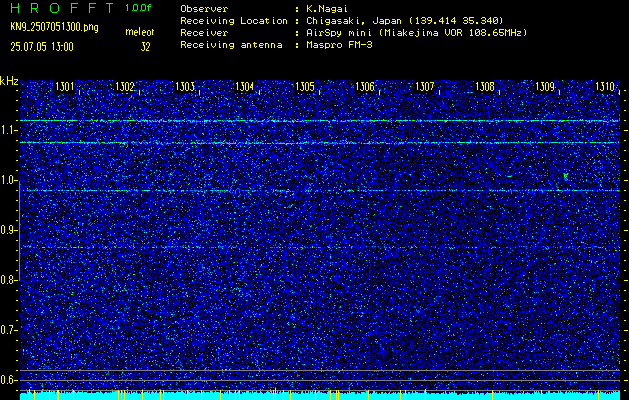
Task: Click the Observer field label
Action: (204, 9)
